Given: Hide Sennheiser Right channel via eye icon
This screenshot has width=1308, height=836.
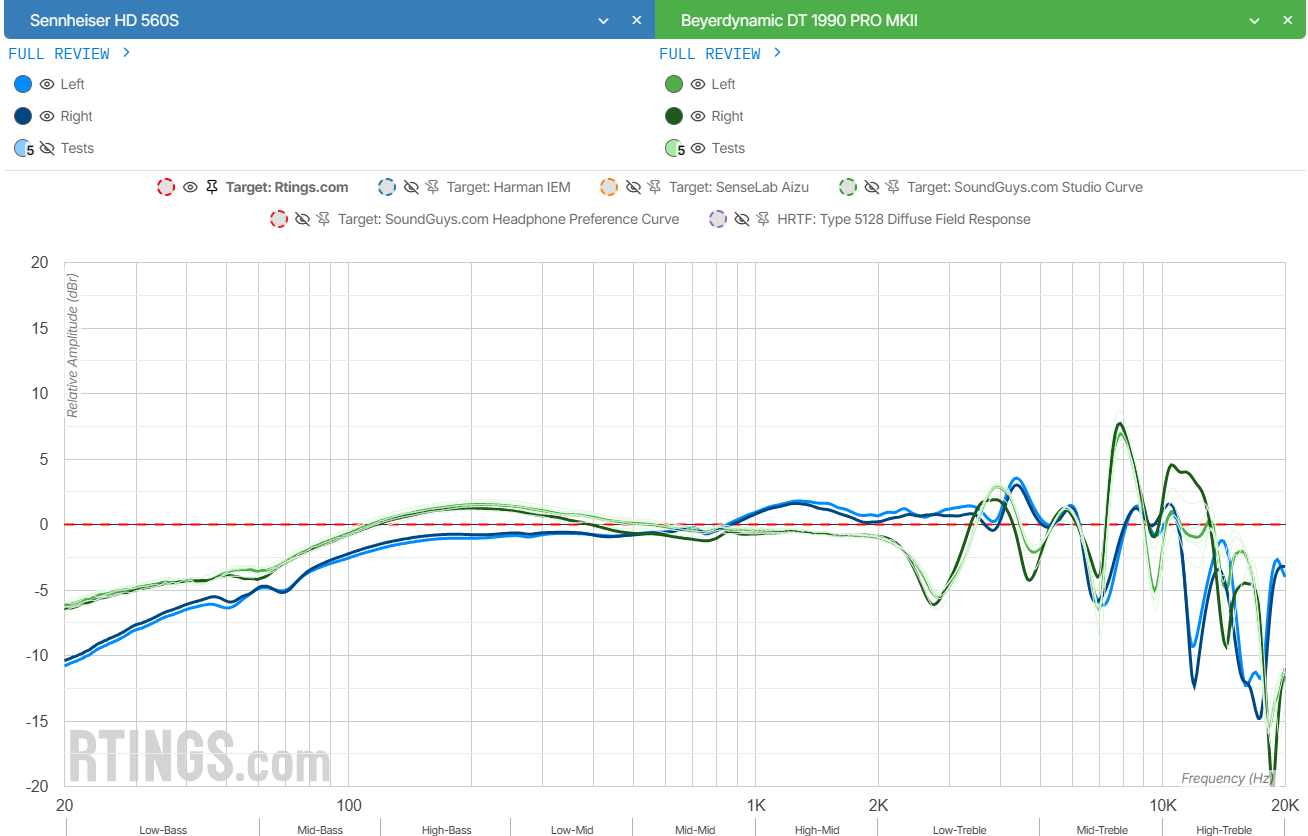Looking at the screenshot, I should click(x=47, y=116).
